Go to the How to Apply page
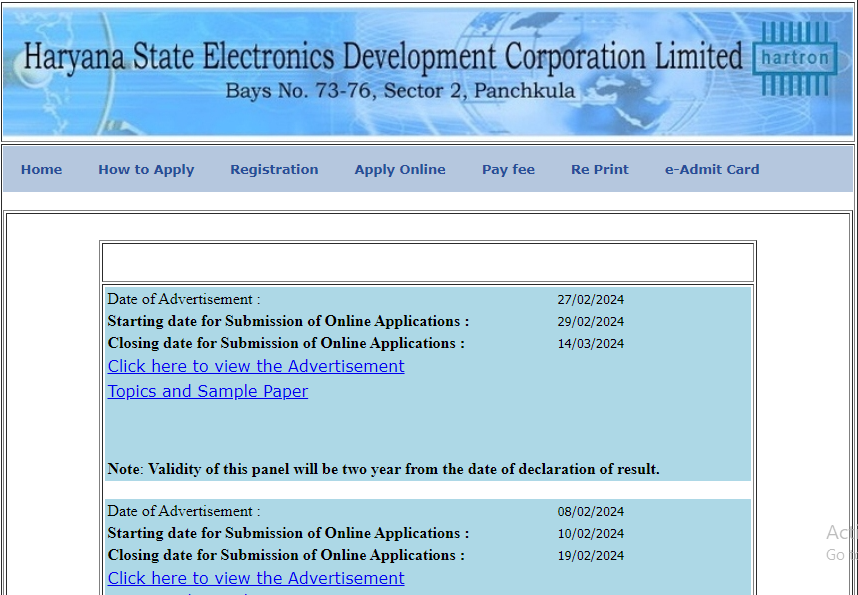Screen dimensions: 858x595 click(x=146, y=170)
